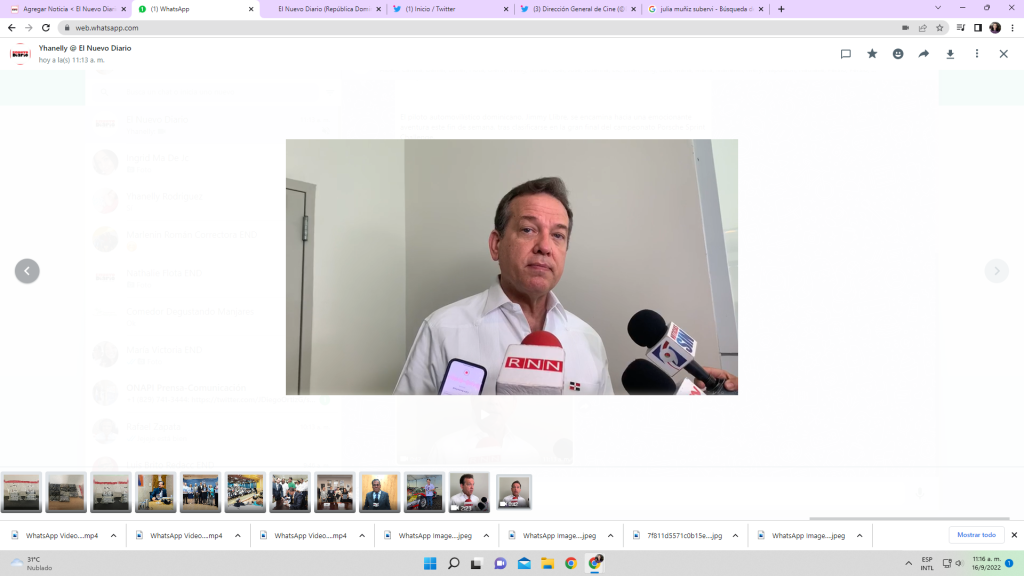Switch to the Agregar Noticia tab

coord(68,9)
